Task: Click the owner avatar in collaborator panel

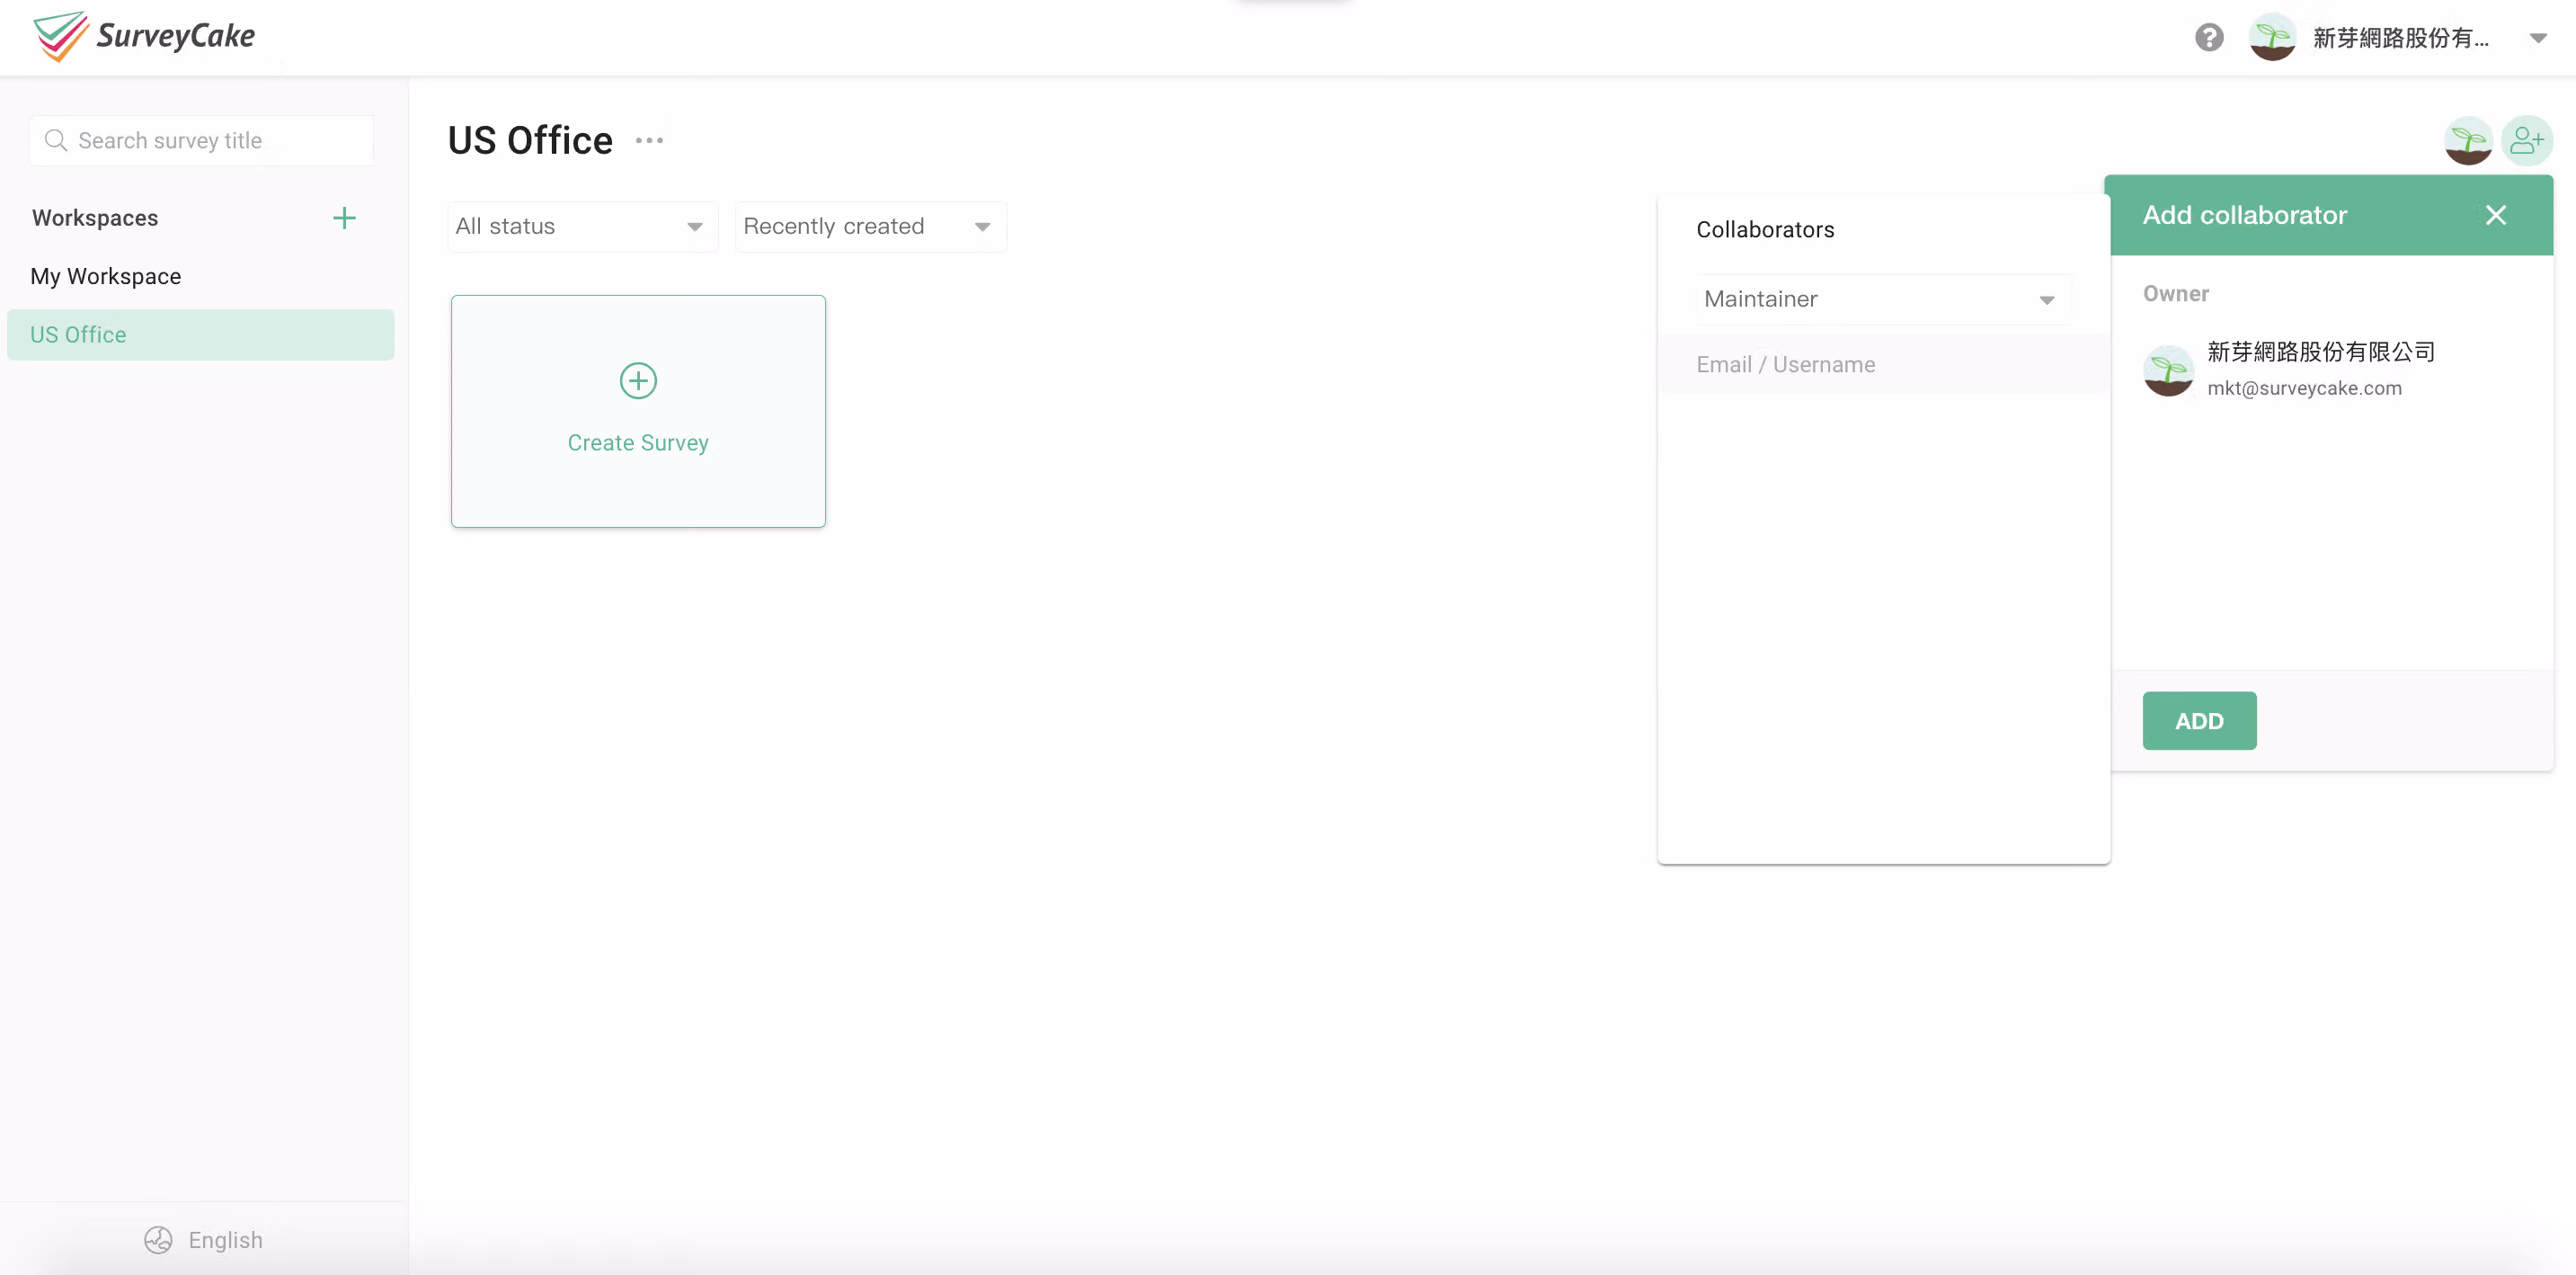Action: (2168, 370)
